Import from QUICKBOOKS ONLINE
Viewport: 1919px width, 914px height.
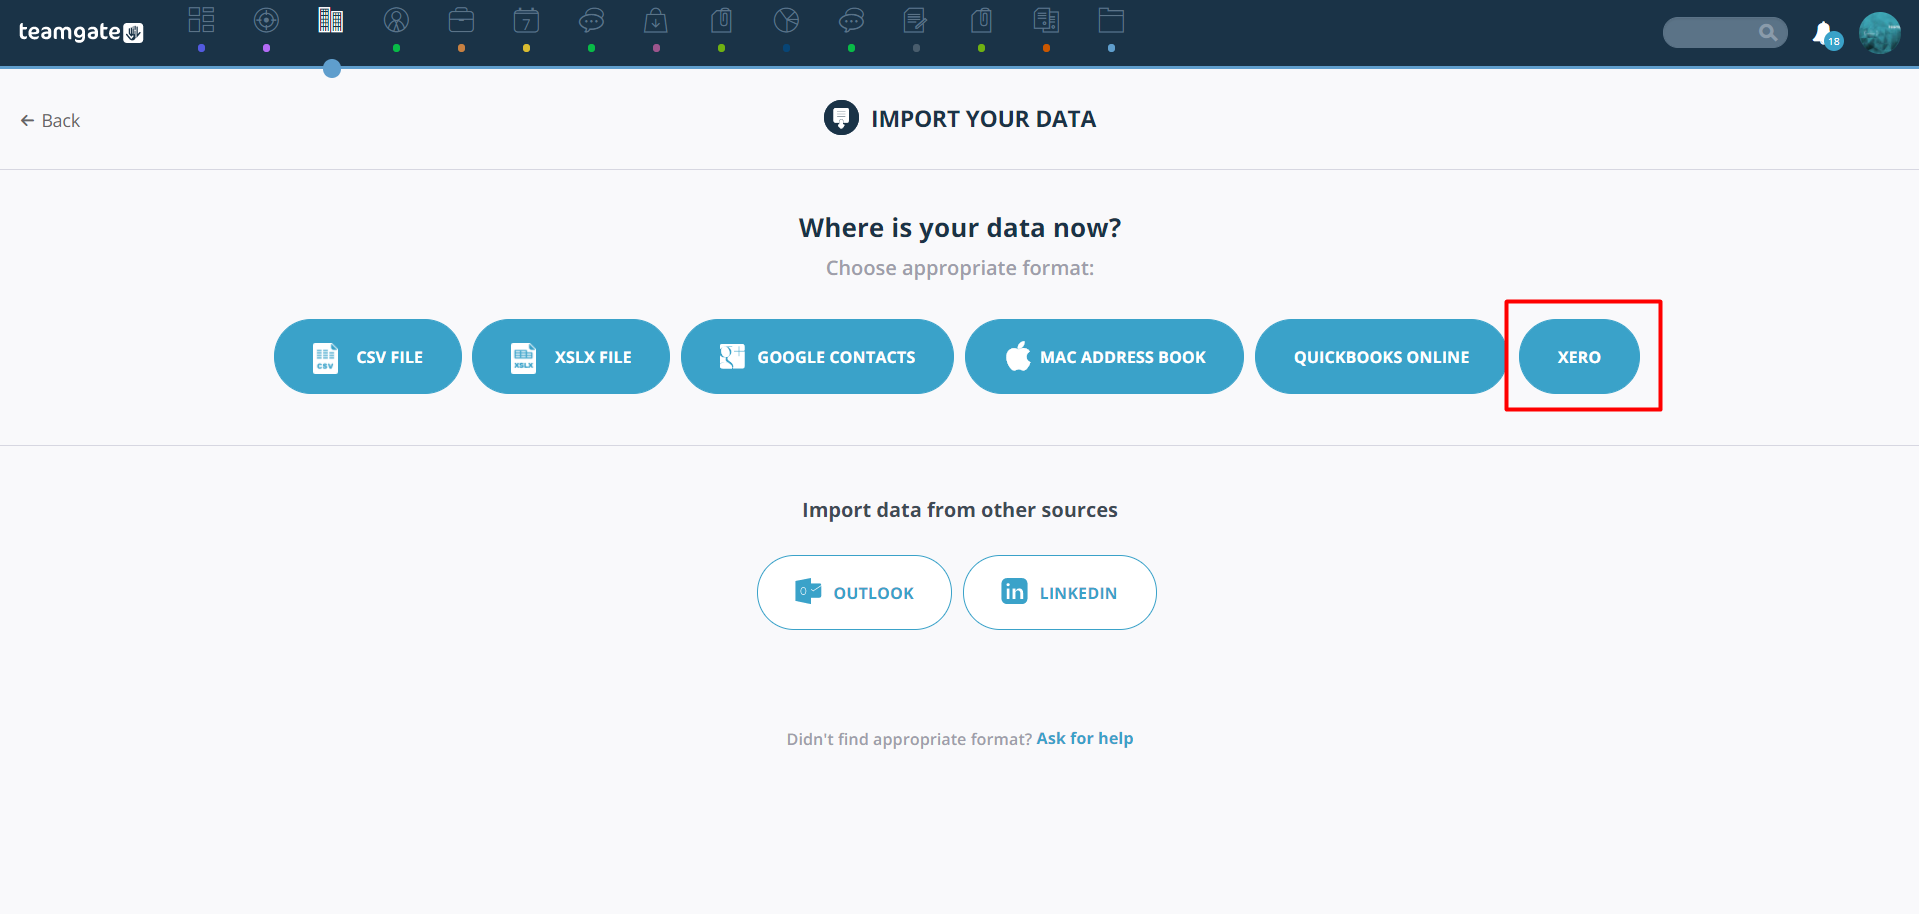(x=1381, y=356)
